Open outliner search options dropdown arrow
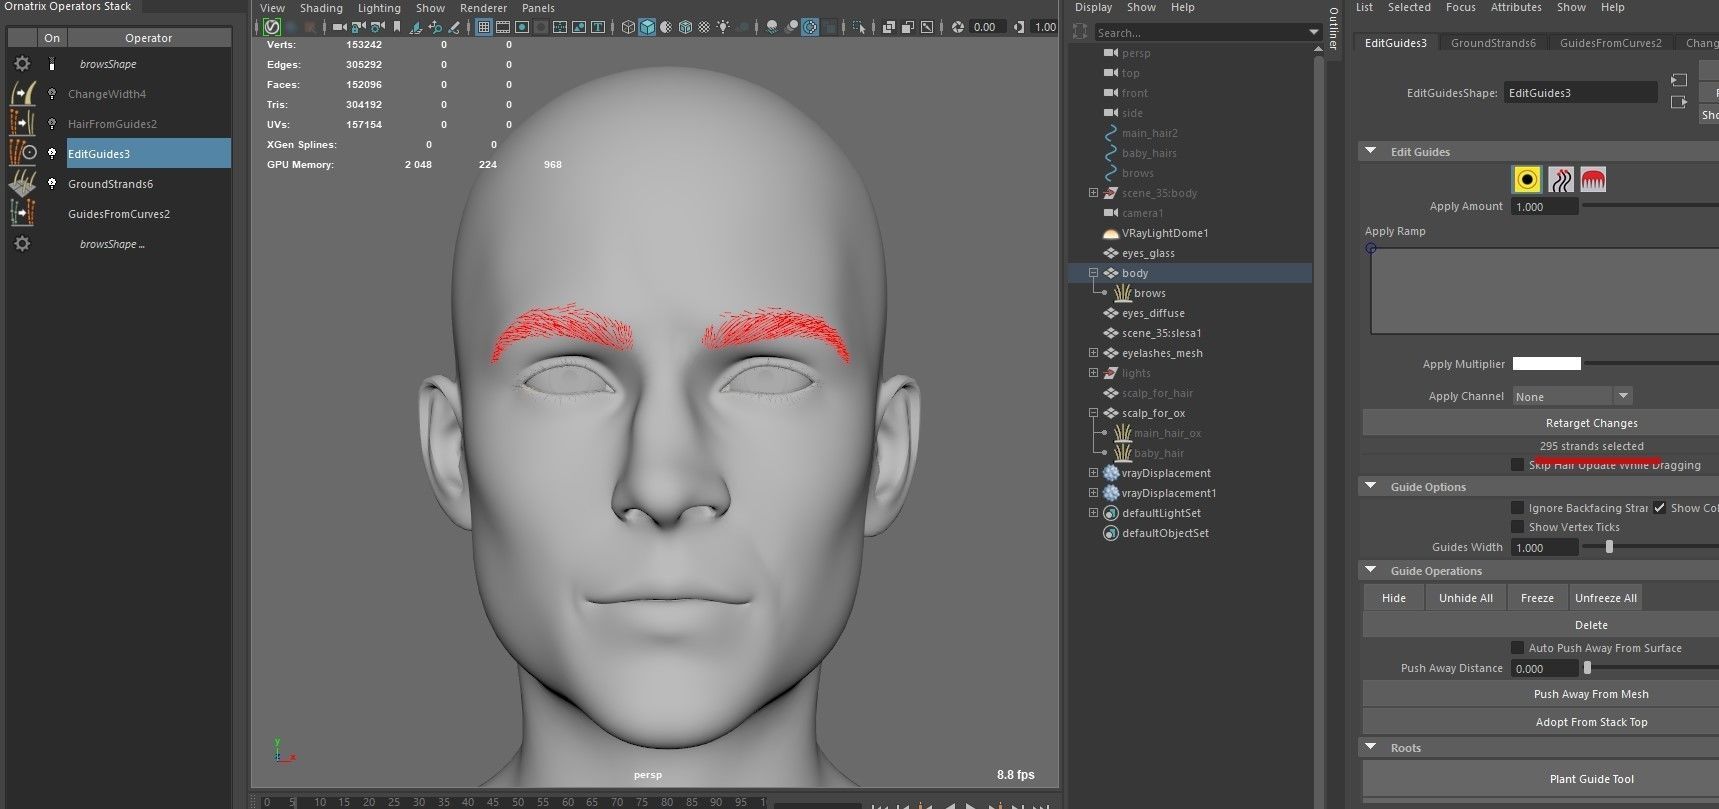1719x809 pixels. [x=1314, y=33]
